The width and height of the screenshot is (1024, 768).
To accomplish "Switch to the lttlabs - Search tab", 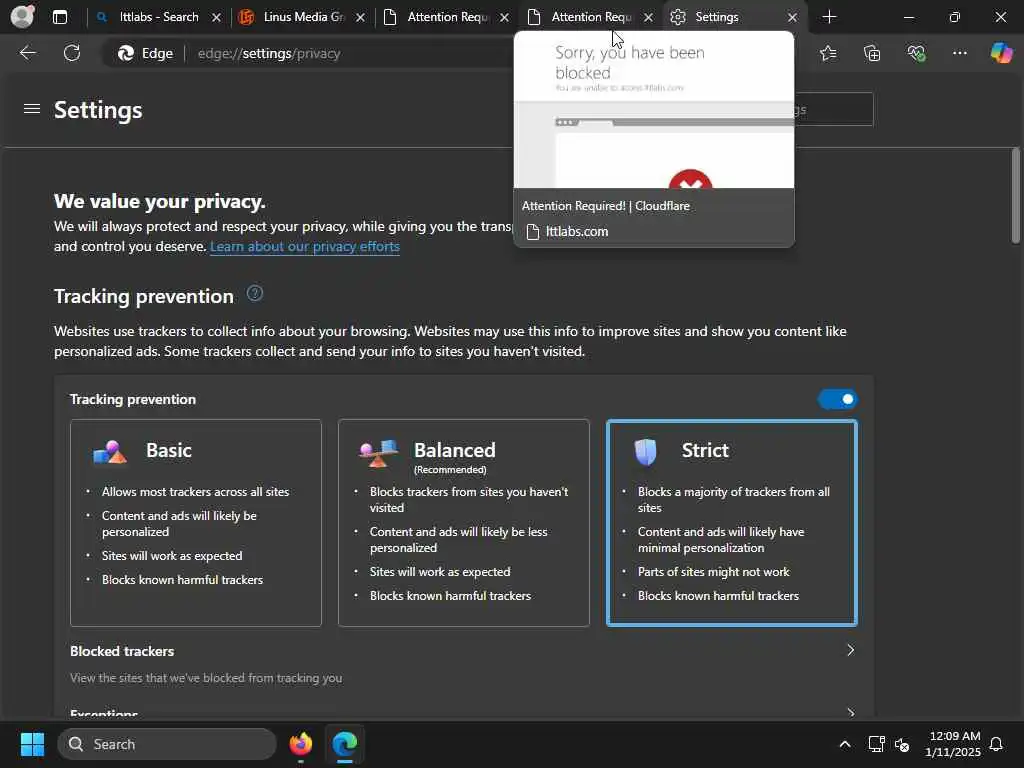I will (159, 17).
